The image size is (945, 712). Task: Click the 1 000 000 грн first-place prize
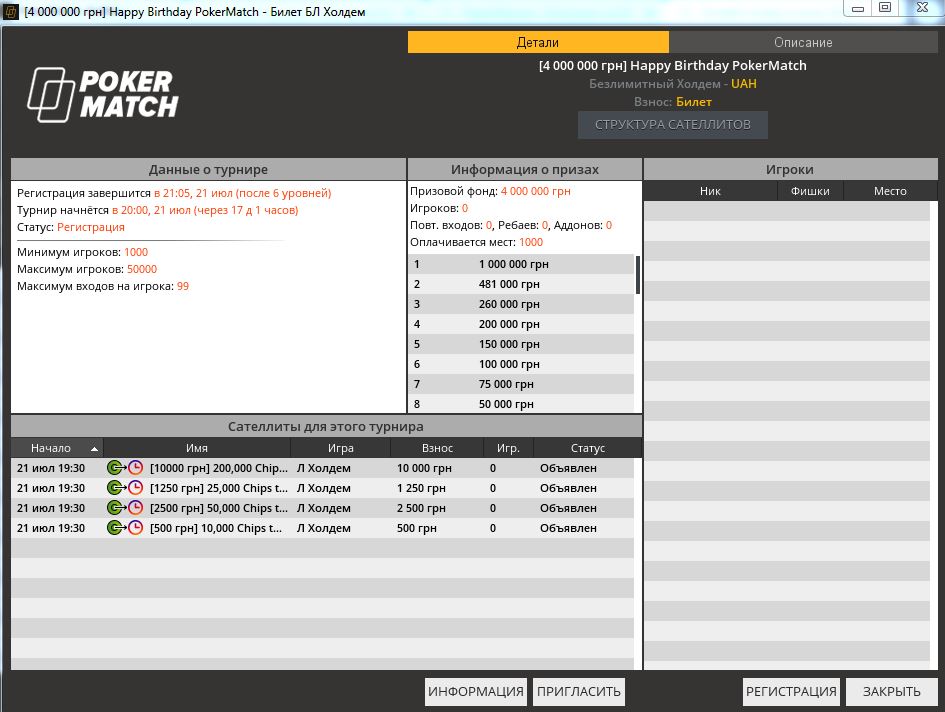click(521, 264)
